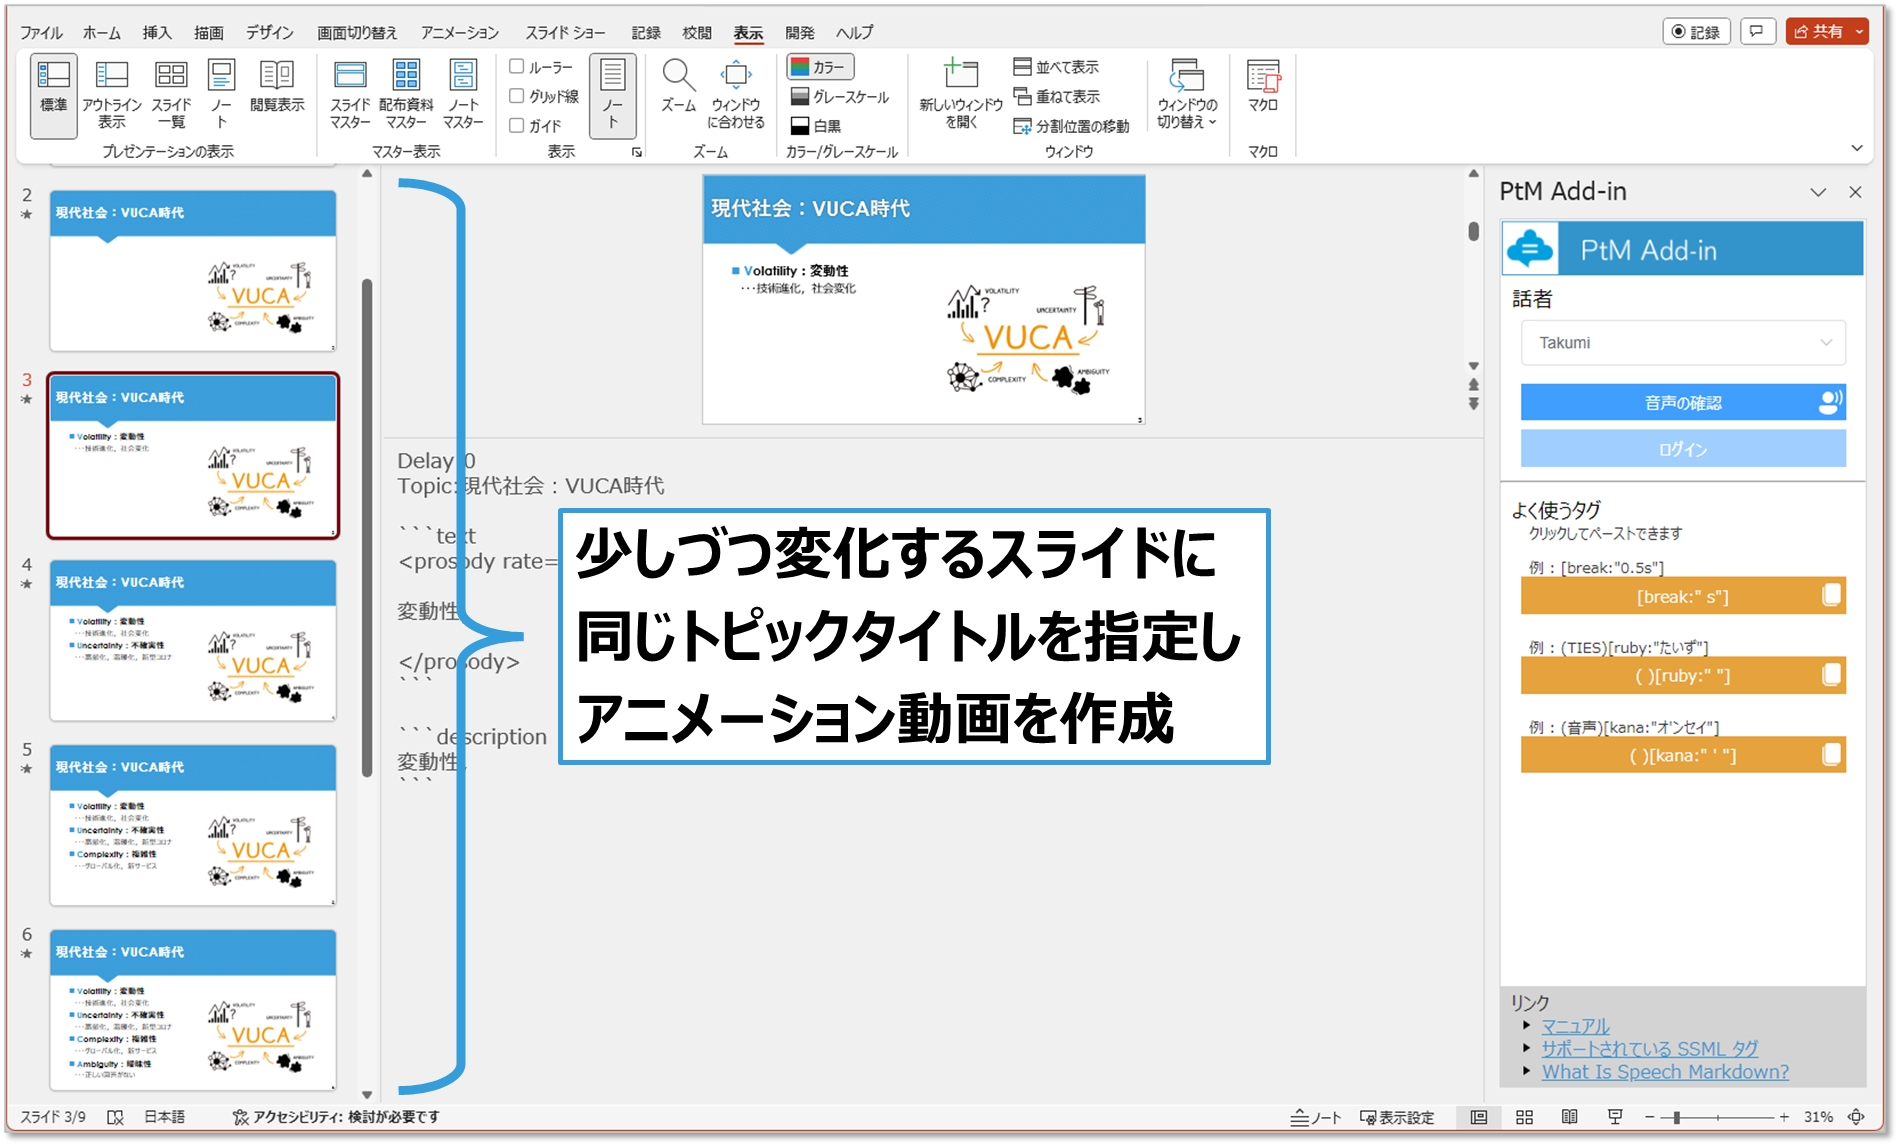Click the voice check (音声の確認) button
The width and height of the screenshot is (1899, 1146).
pyautogui.click(x=1682, y=403)
